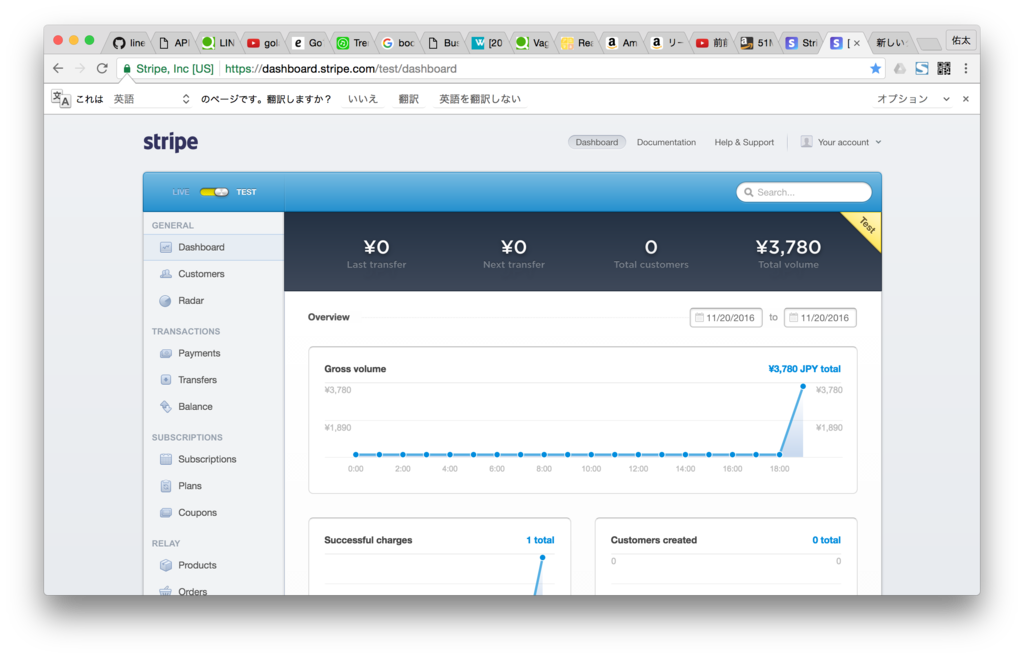Click the Stripe logo
This screenshot has height=658, width=1024.
(x=170, y=142)
